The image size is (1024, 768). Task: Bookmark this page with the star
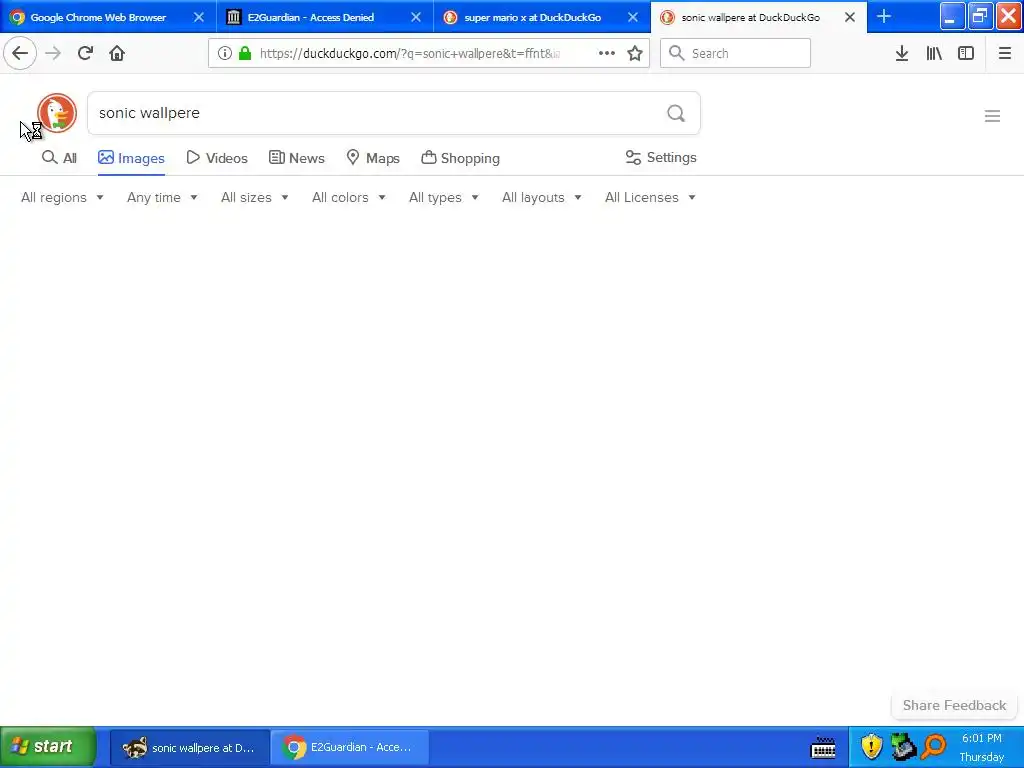pos(635,53)
